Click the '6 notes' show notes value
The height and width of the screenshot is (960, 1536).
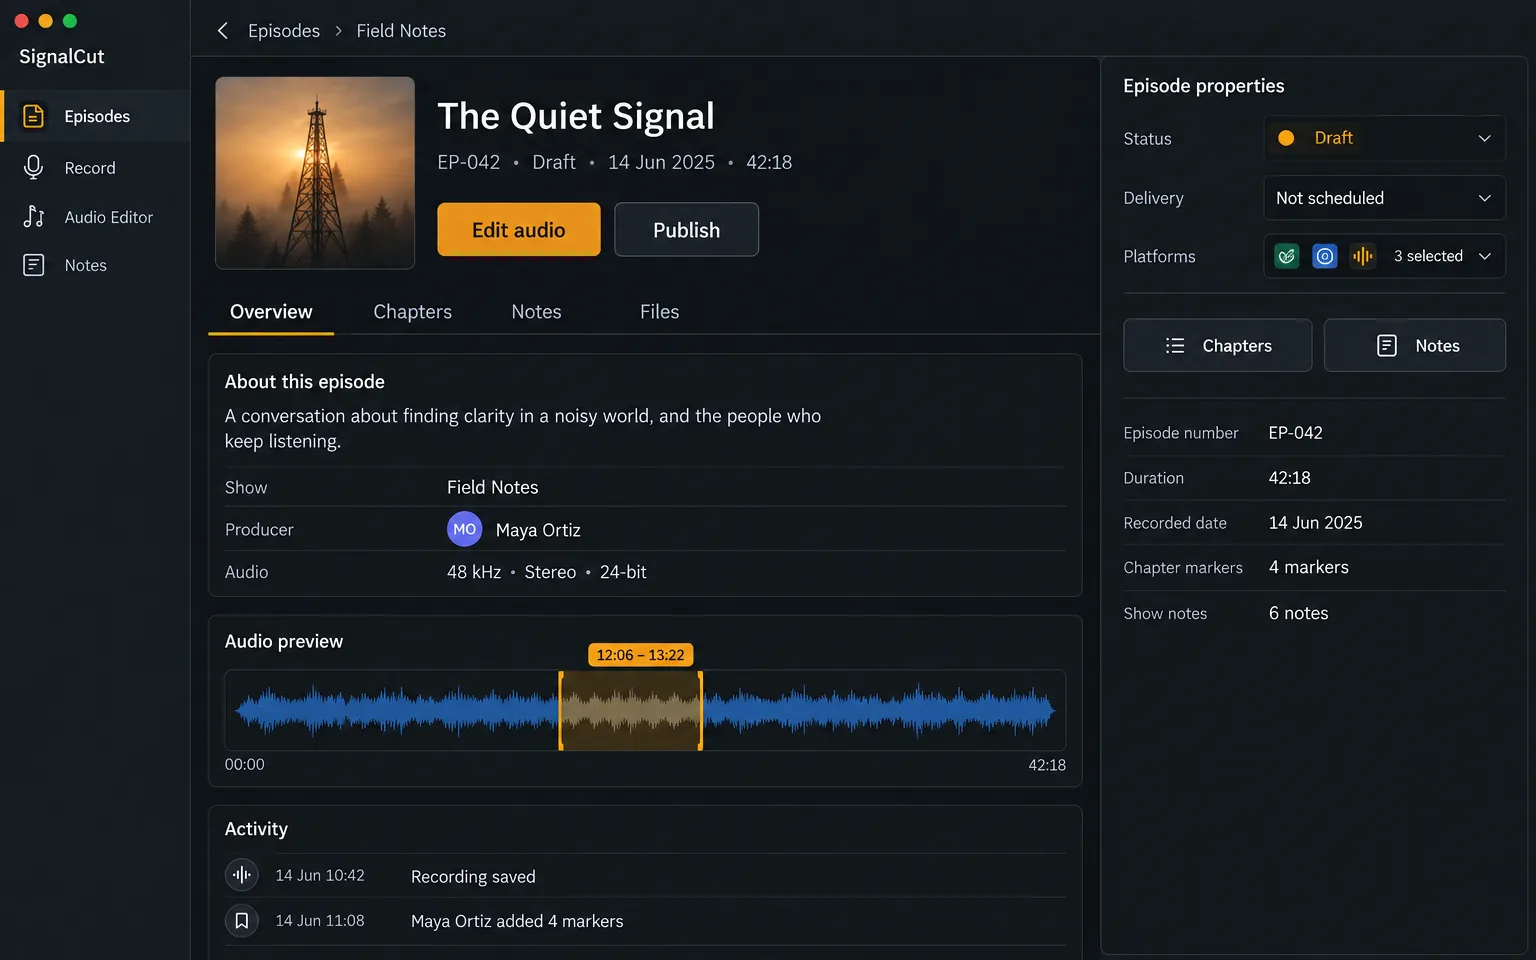click(1299, 613)
